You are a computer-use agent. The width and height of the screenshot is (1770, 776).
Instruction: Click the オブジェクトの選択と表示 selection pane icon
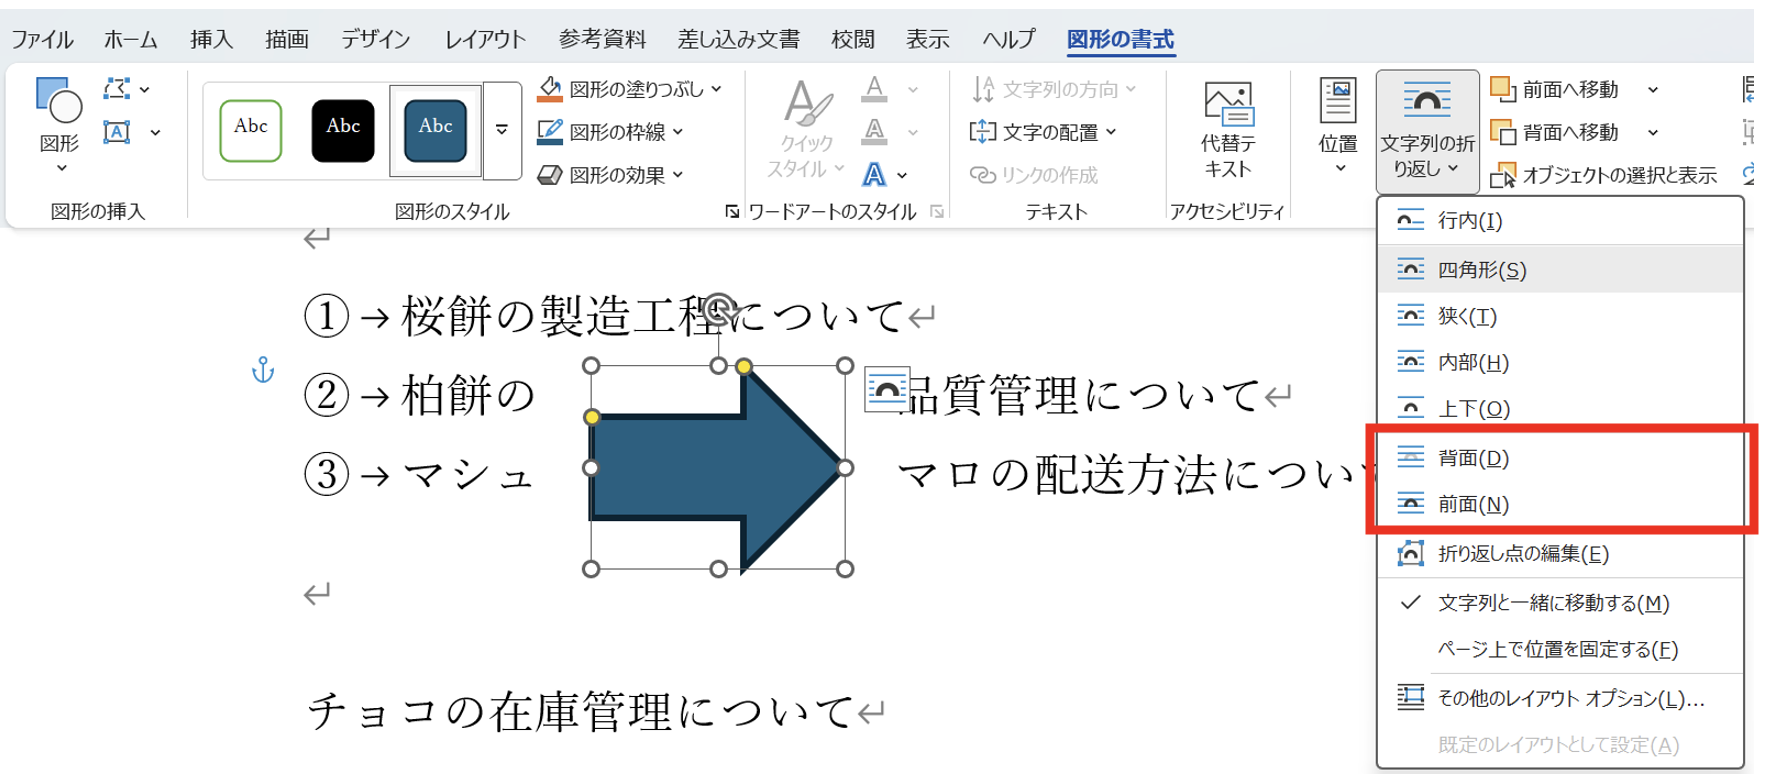1503,176
